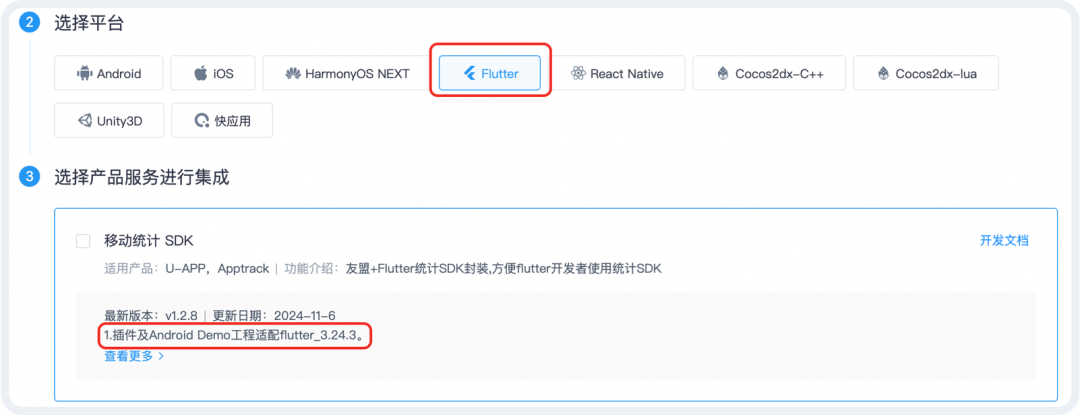The image size is (1080, 415).
Task: Click the Android robot icon
Action: [84, 74]
